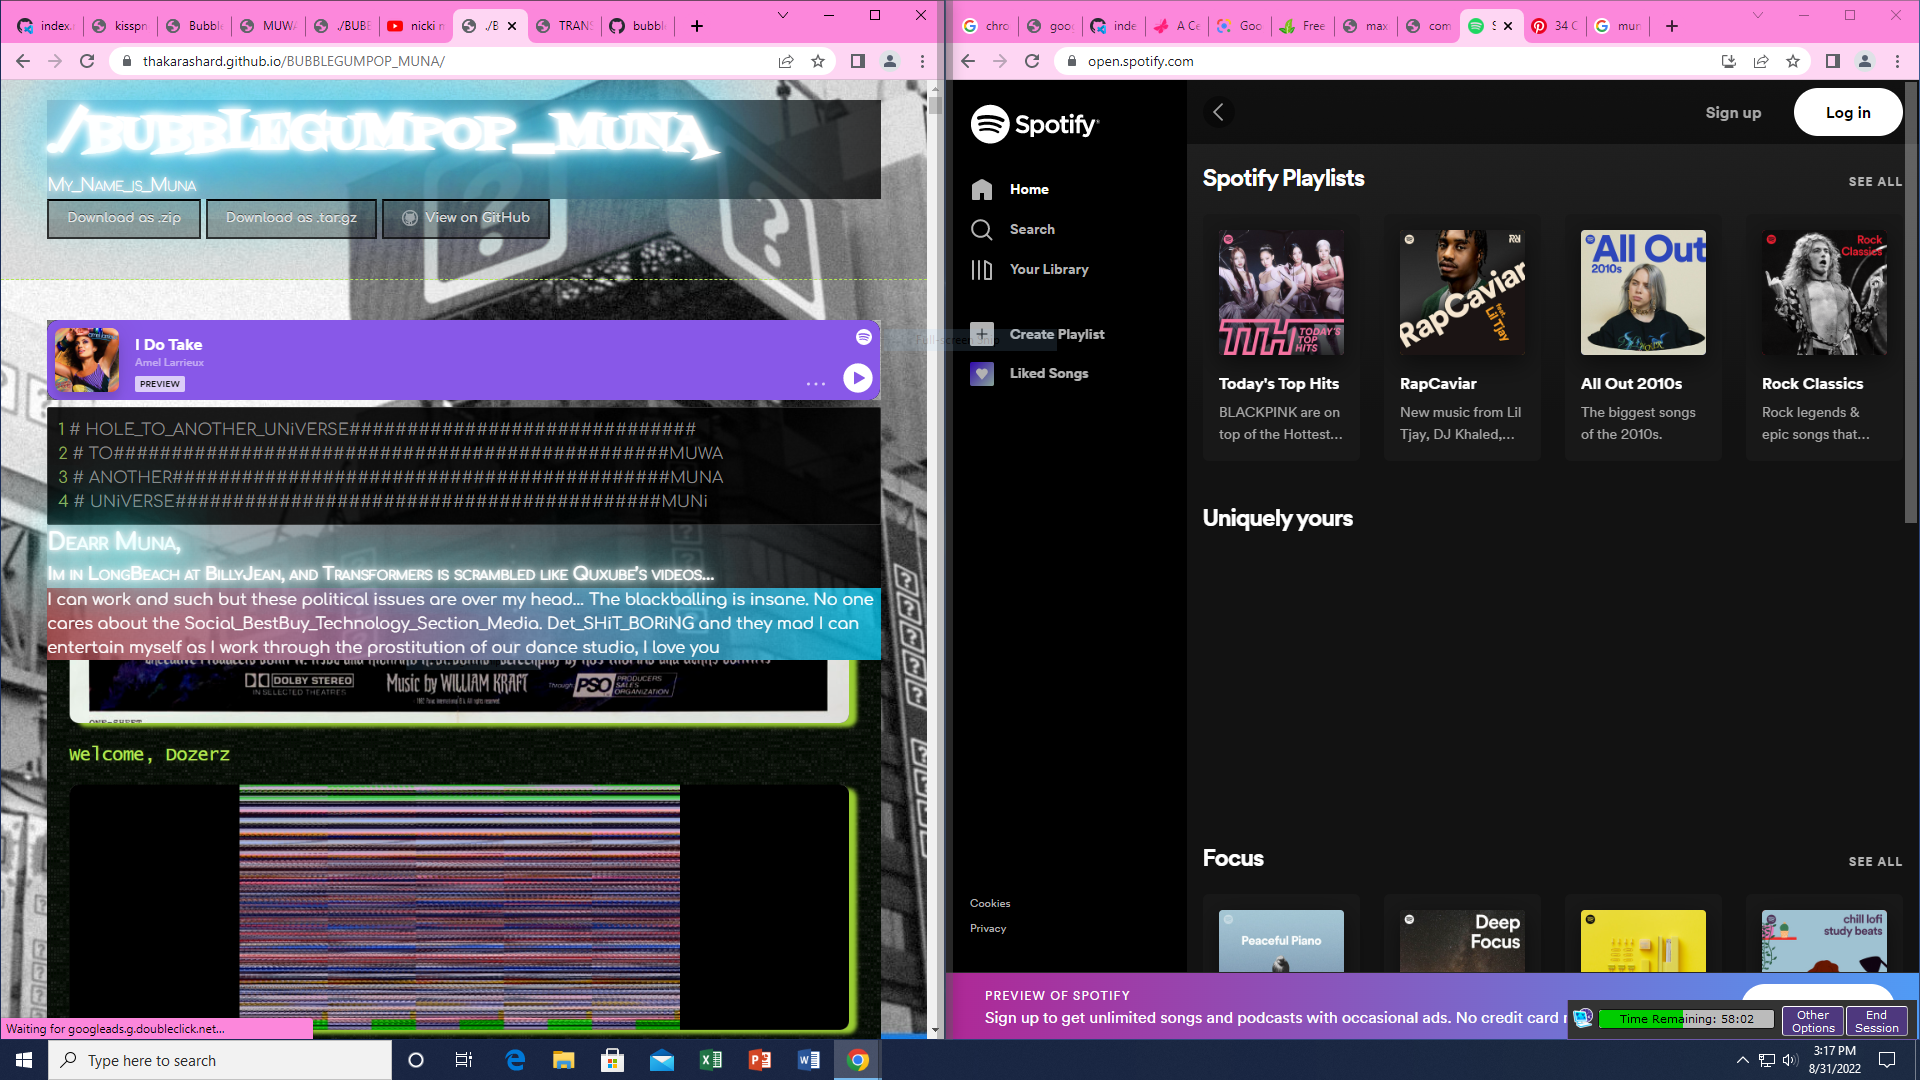
Task: Bookmark Spotify page with star icon
Action: (1792, 61)
